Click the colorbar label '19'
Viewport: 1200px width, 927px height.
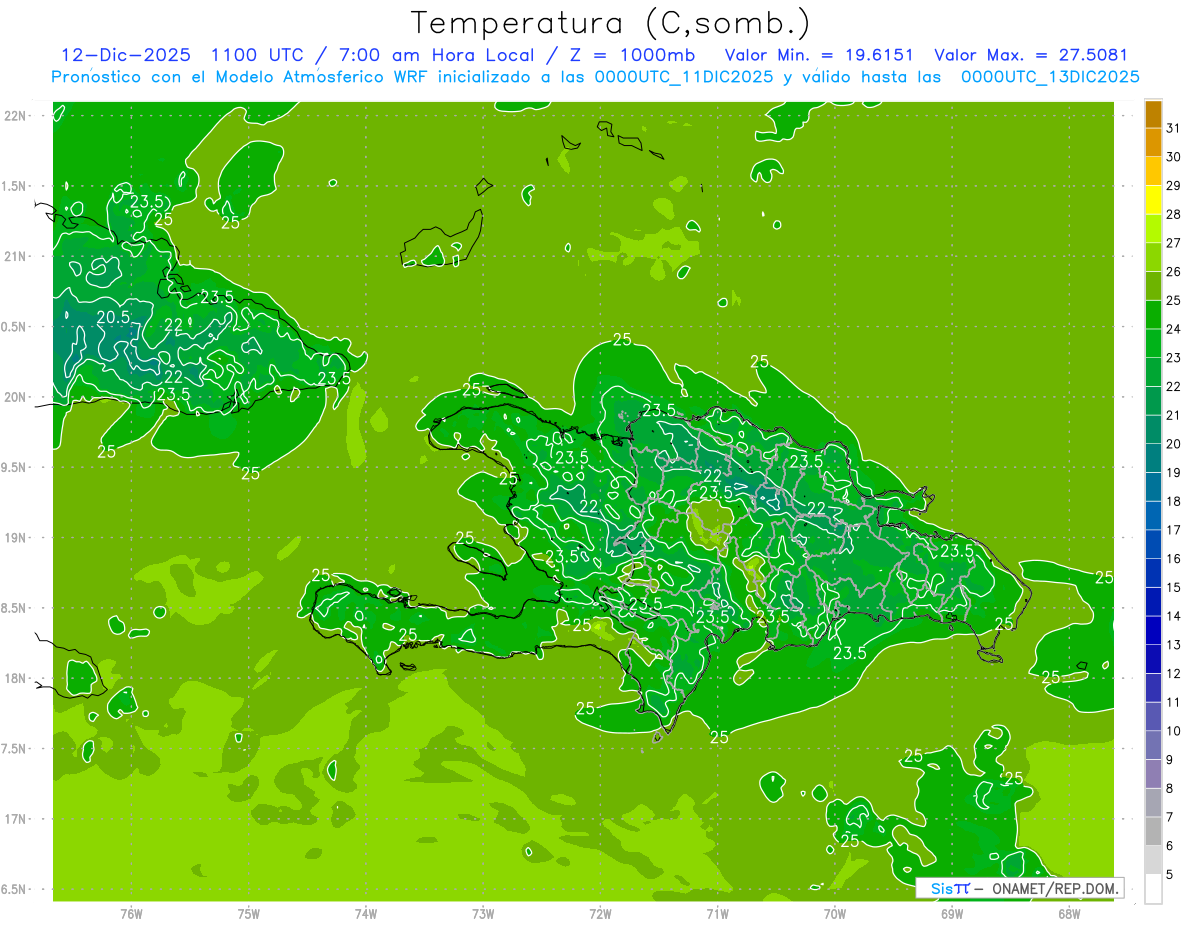1173,472
